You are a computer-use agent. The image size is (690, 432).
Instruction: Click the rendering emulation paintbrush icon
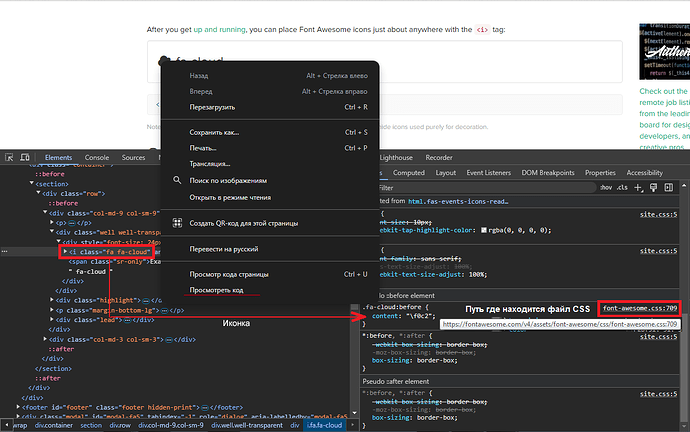point(655,187)
